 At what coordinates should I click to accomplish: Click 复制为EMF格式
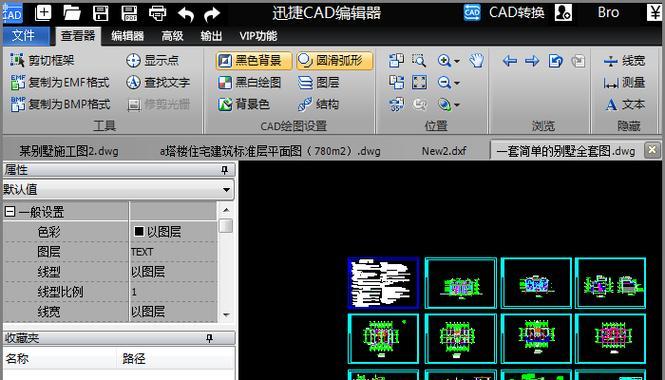pyautogui.click(x=60, y=82)
